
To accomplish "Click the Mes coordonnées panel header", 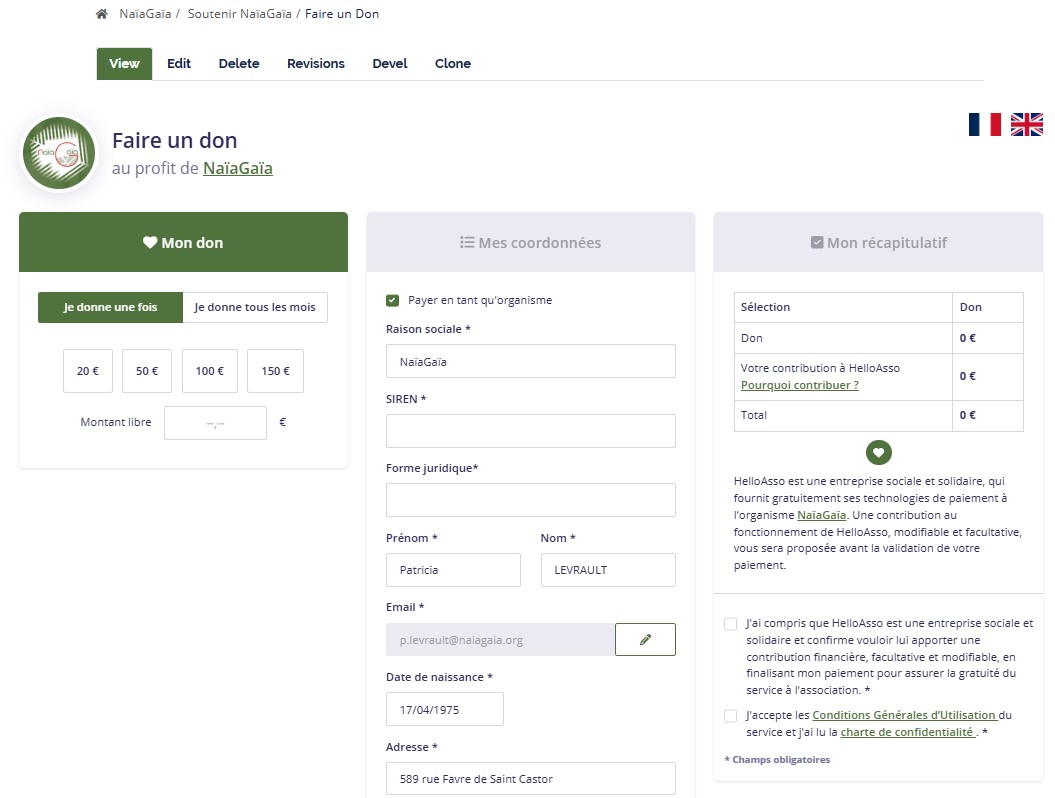I will point(531,242).
